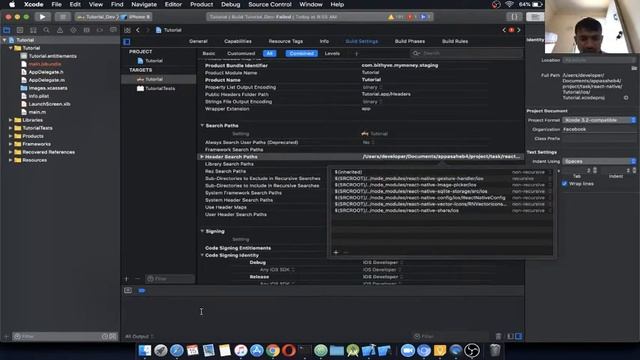Open the Report navigator icon

[x=113, y=30]
